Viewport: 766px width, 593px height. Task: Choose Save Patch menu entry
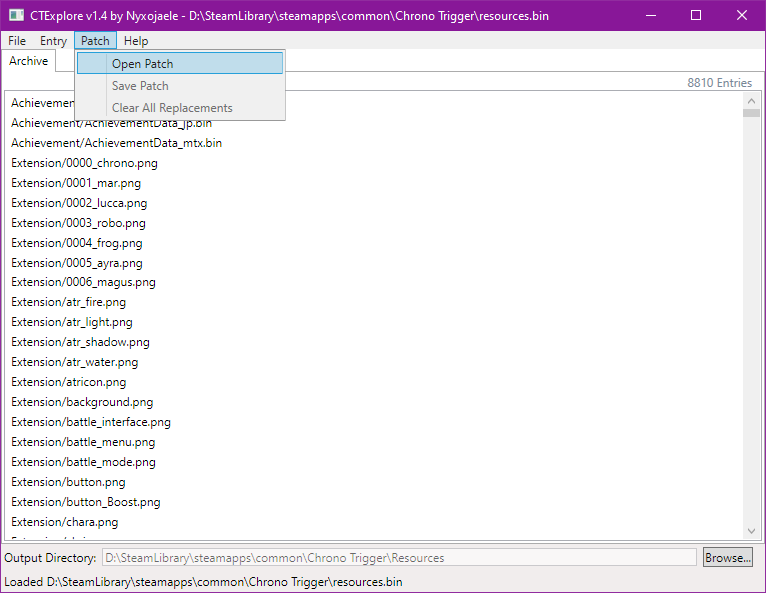pyautogui.click(x=180, y=85)
